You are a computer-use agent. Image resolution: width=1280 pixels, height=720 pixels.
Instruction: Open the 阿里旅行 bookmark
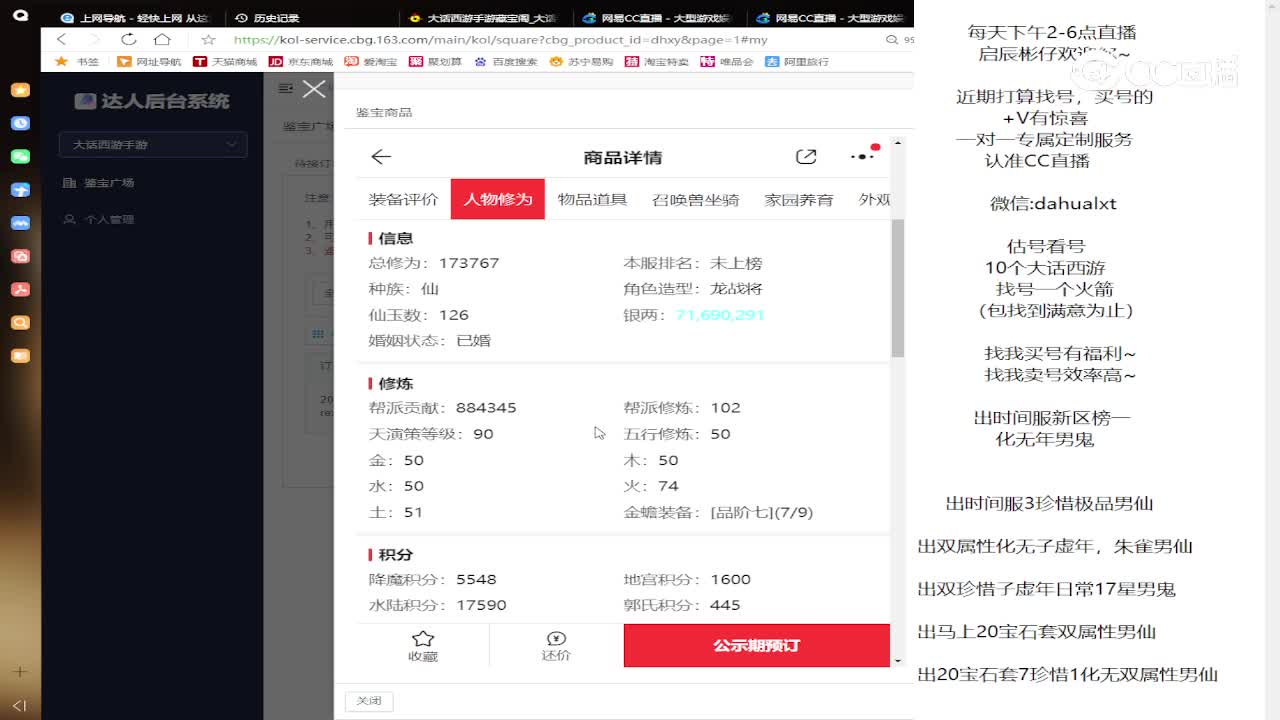coord(798,62)
